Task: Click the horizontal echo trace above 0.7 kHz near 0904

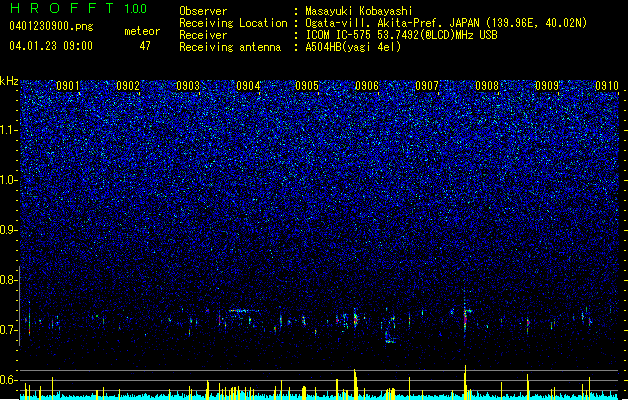Action: tap(244, 311)
